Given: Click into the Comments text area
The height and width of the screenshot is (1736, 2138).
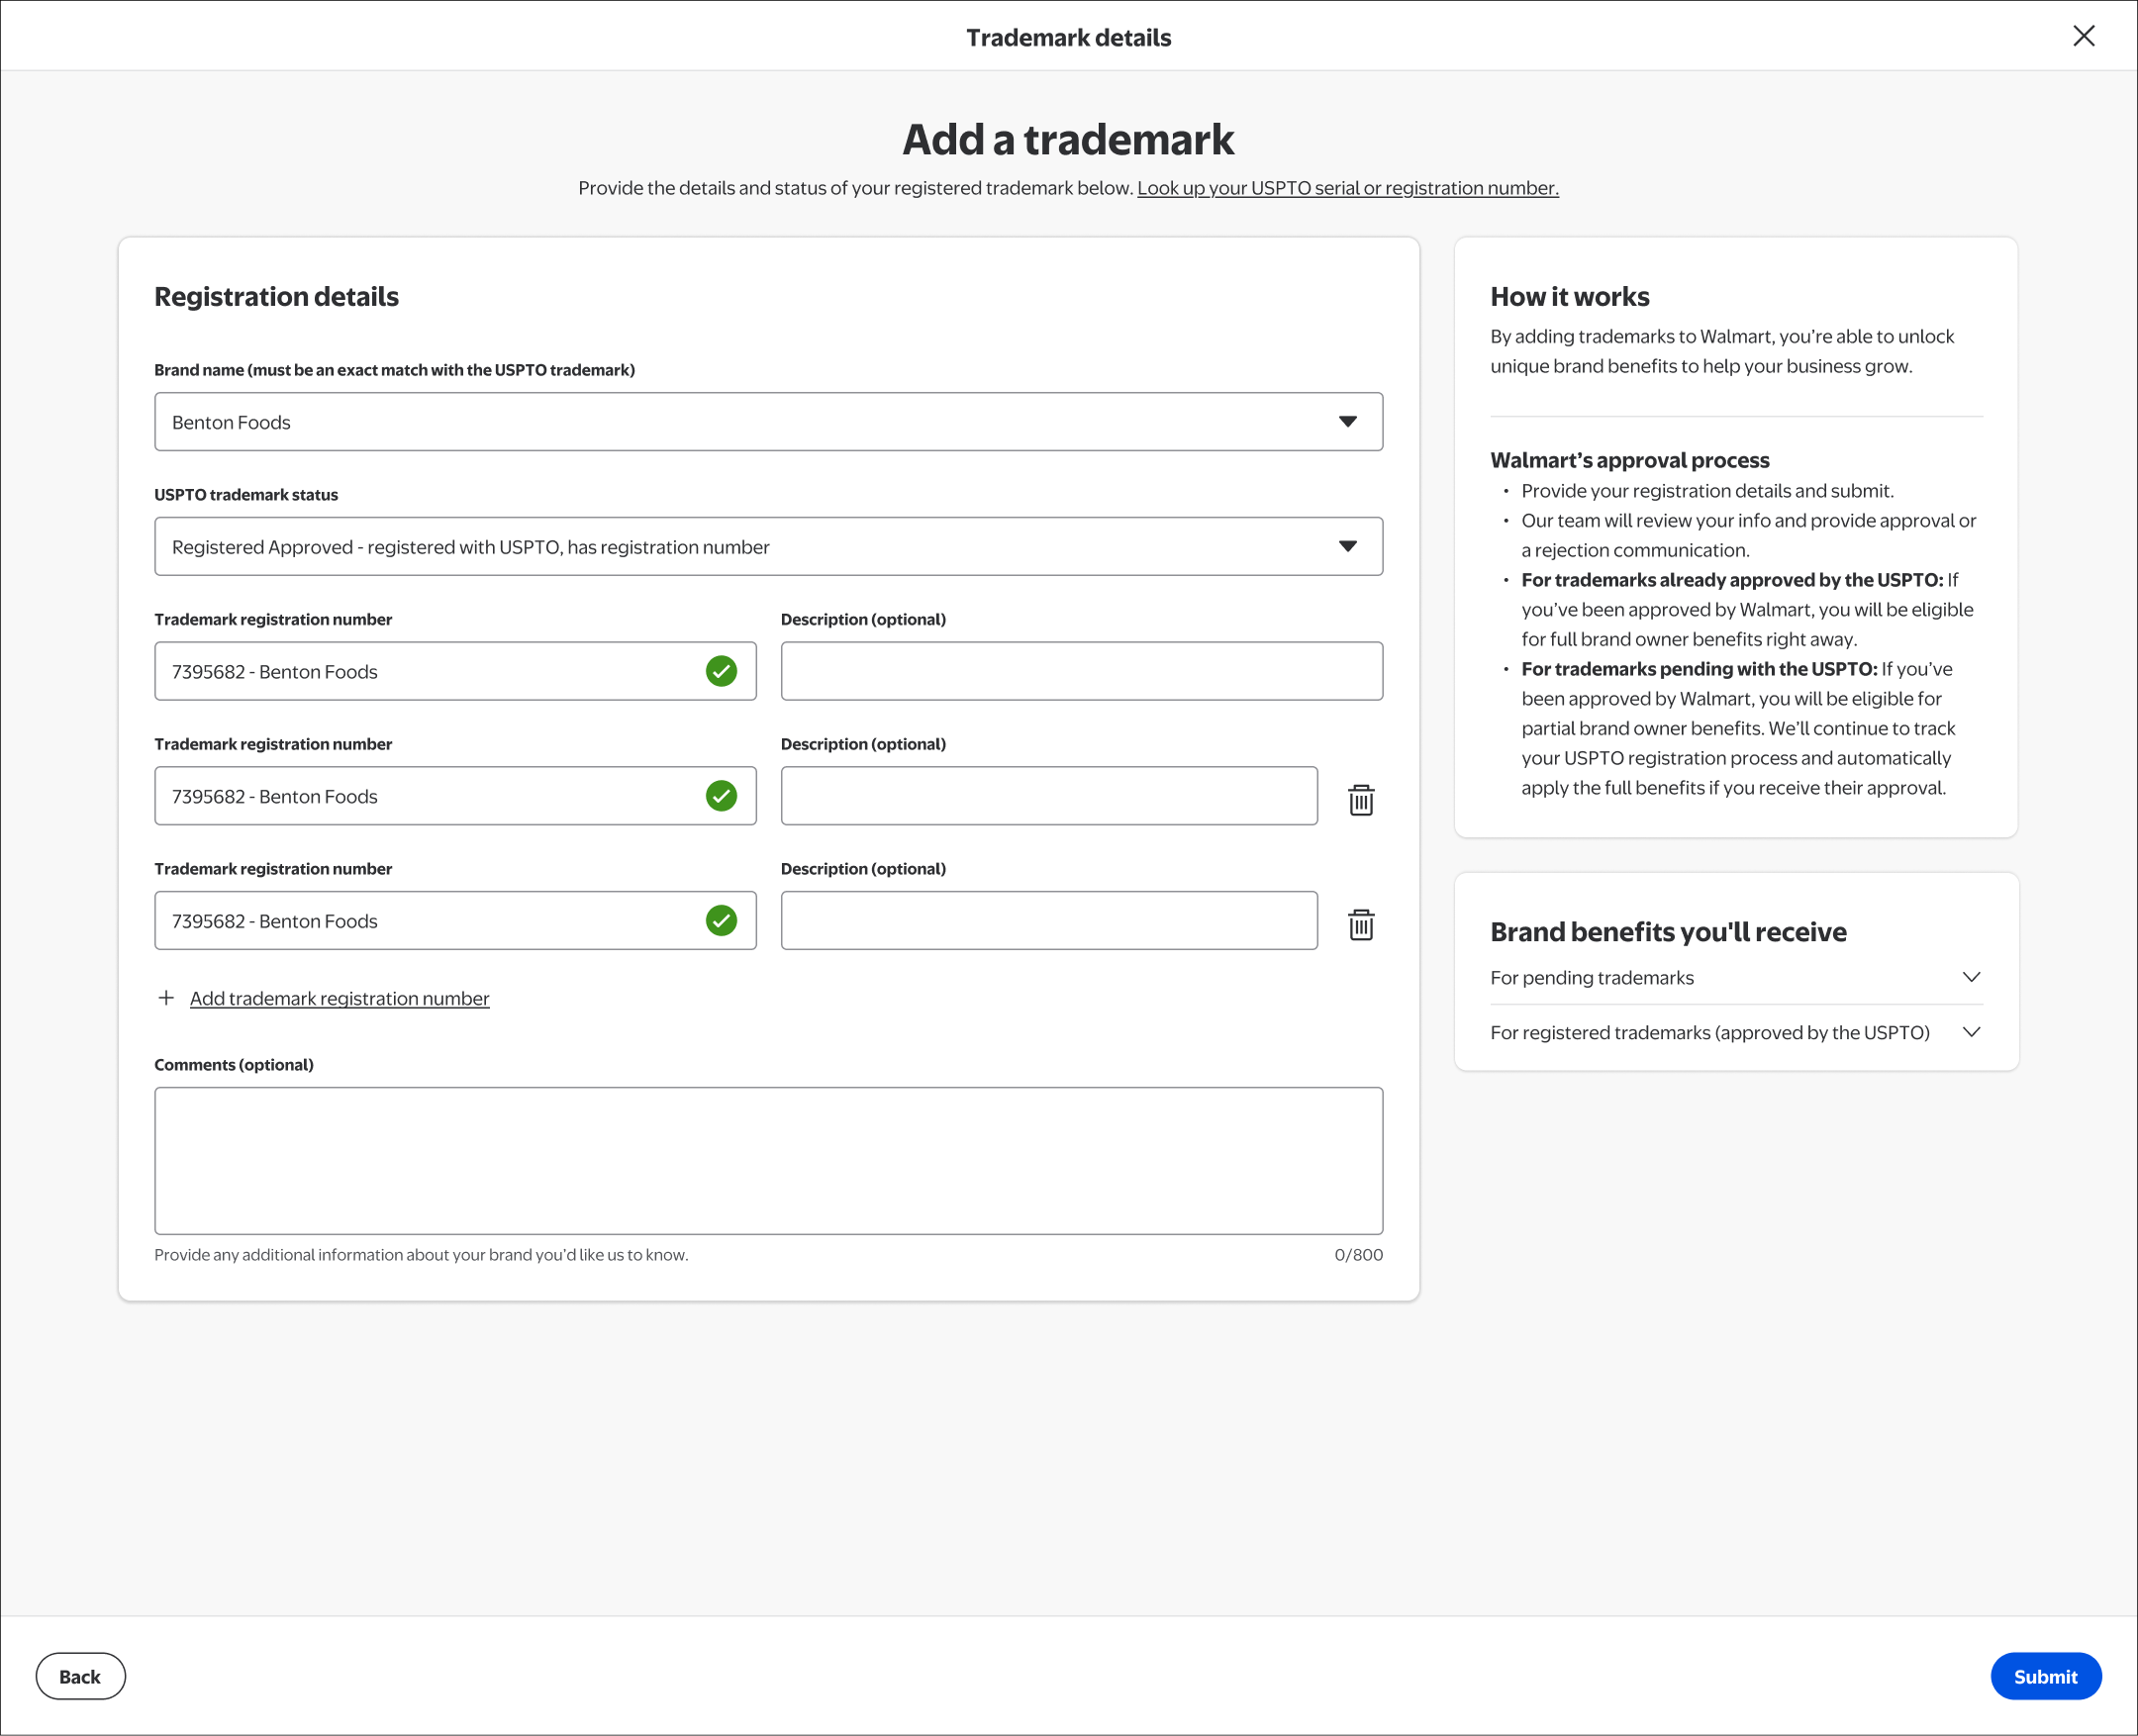Looking at the screenshot, I should pos(768,1160).
